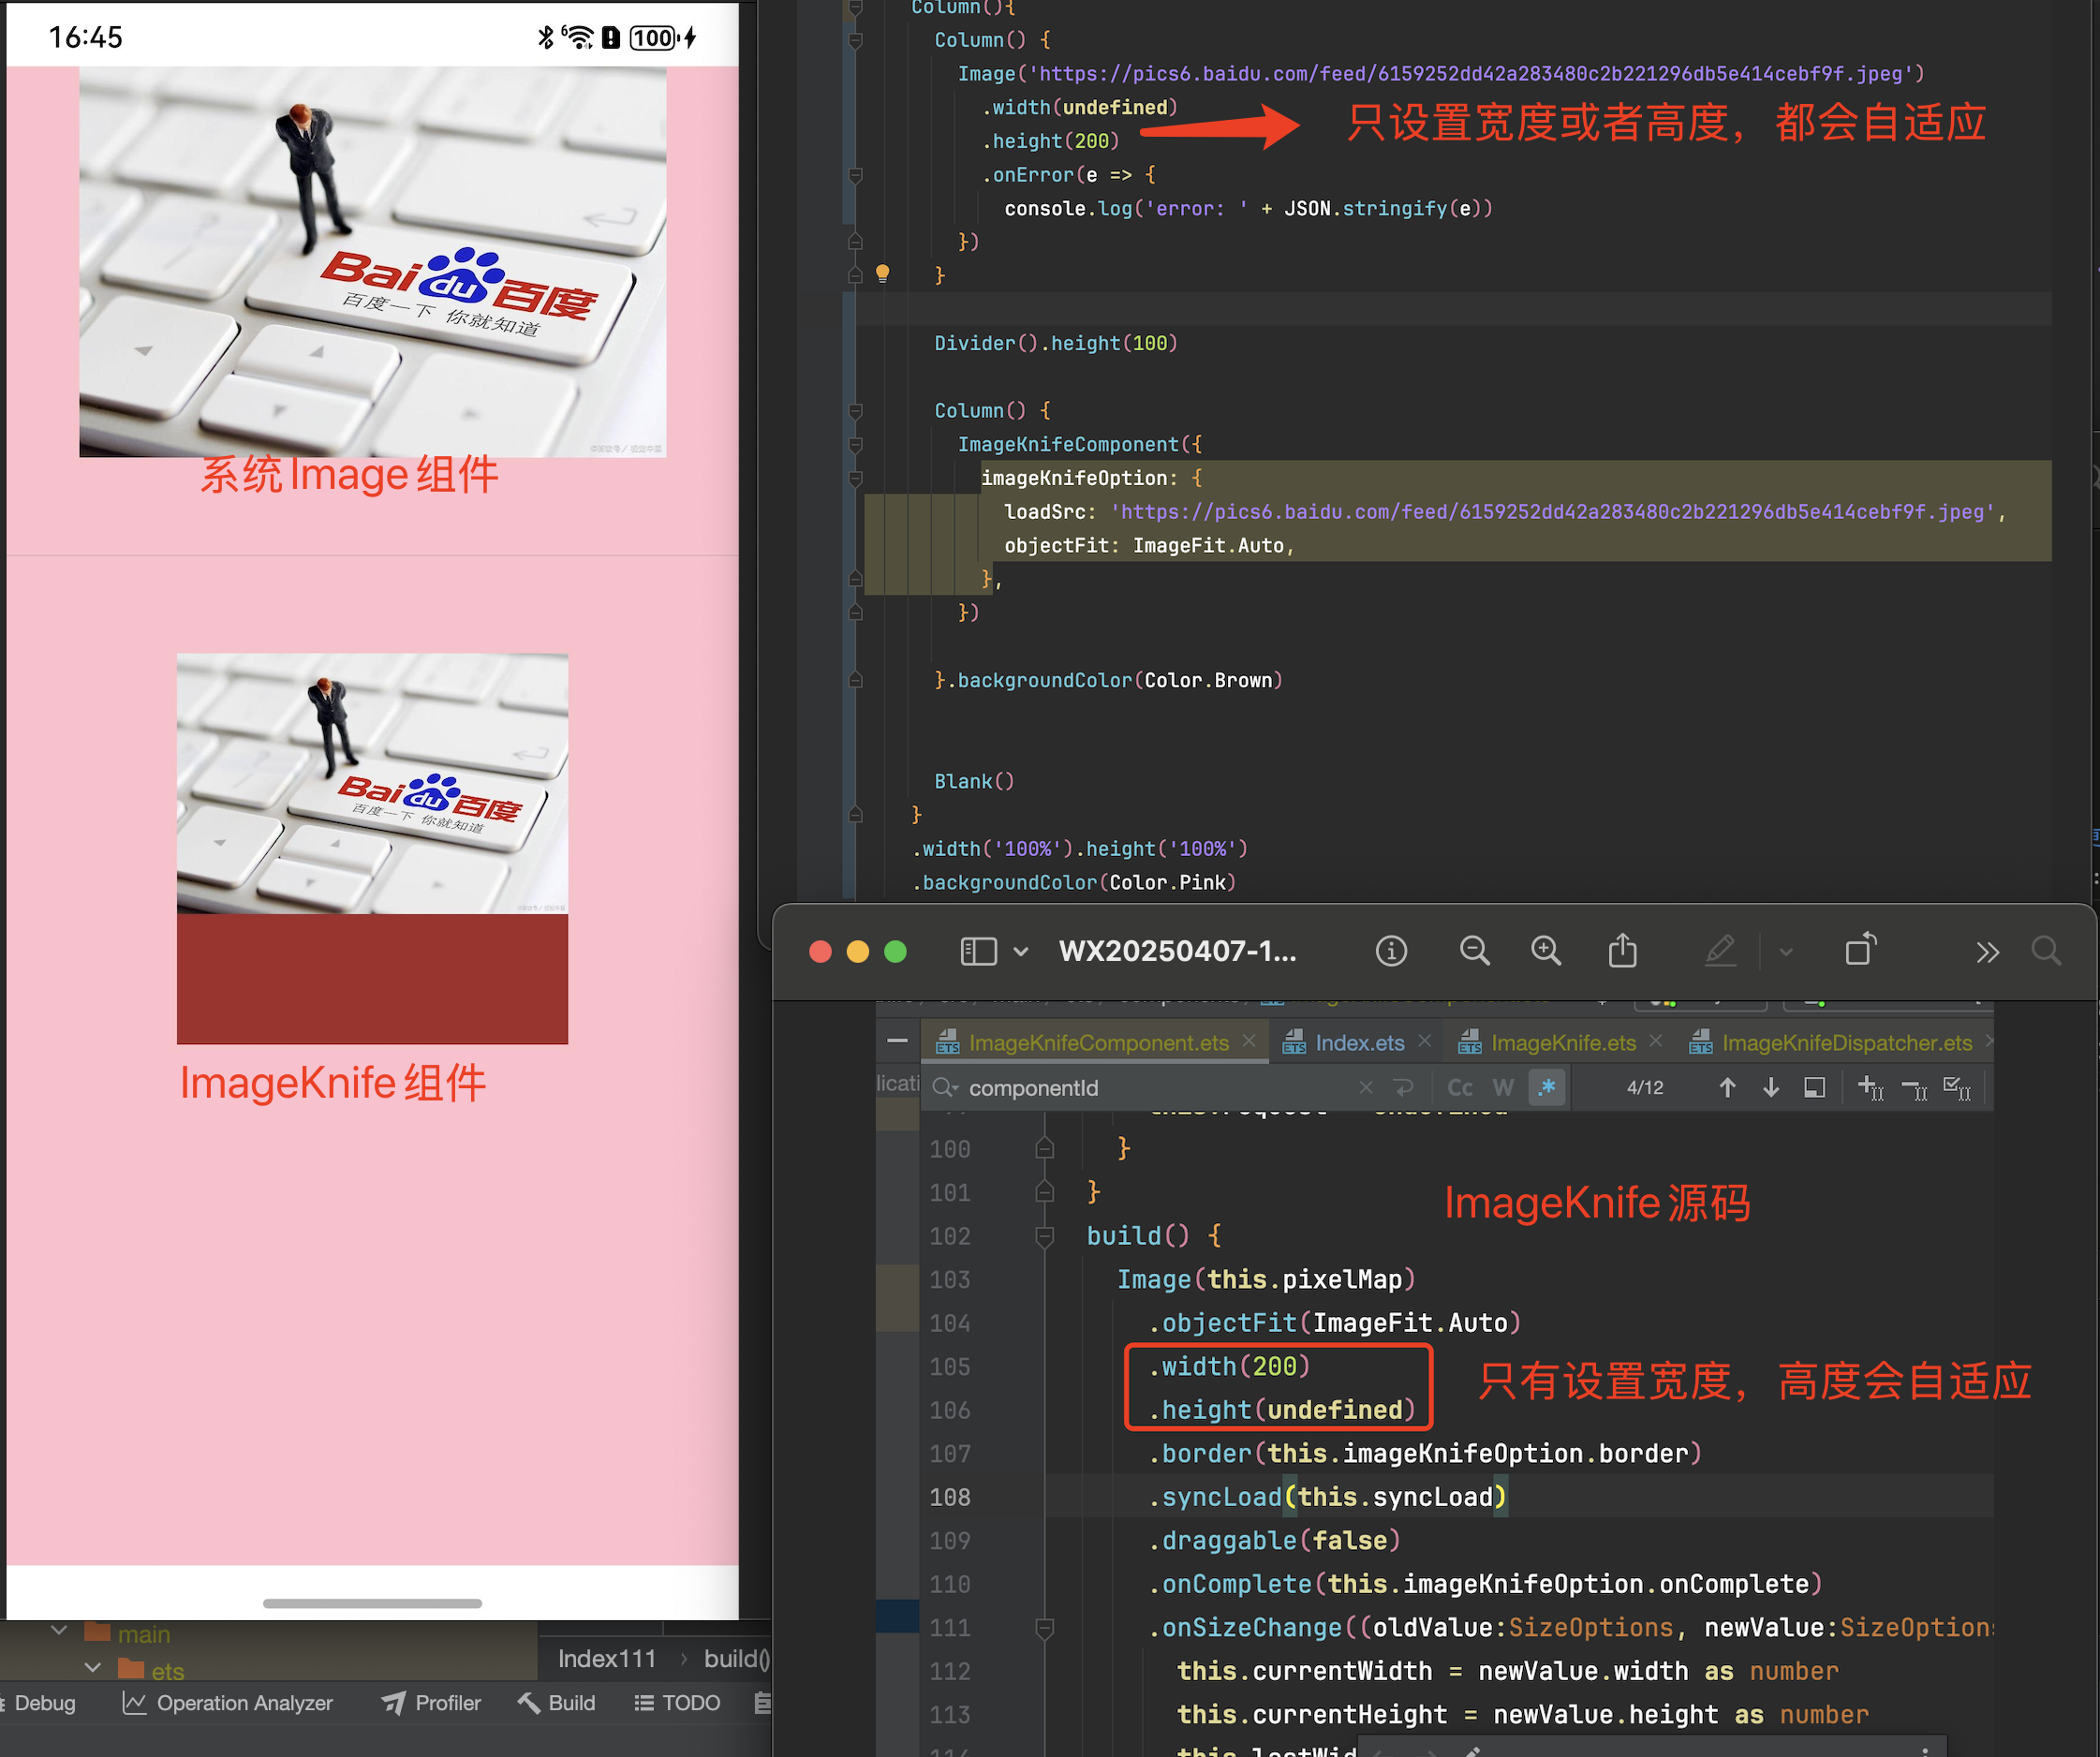Zoom out the Preview image
Image resolution: width=2100 pixels, height=1757 pixels.
click(x=1474, y=951)
